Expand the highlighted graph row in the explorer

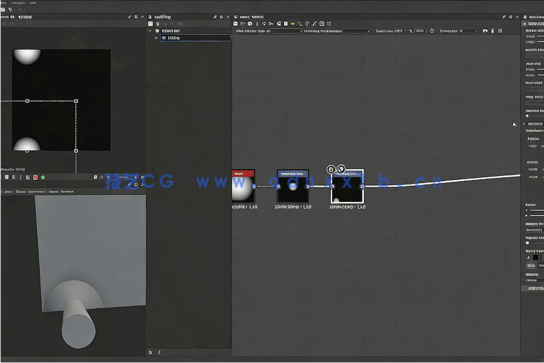click(x=156, y=37)
